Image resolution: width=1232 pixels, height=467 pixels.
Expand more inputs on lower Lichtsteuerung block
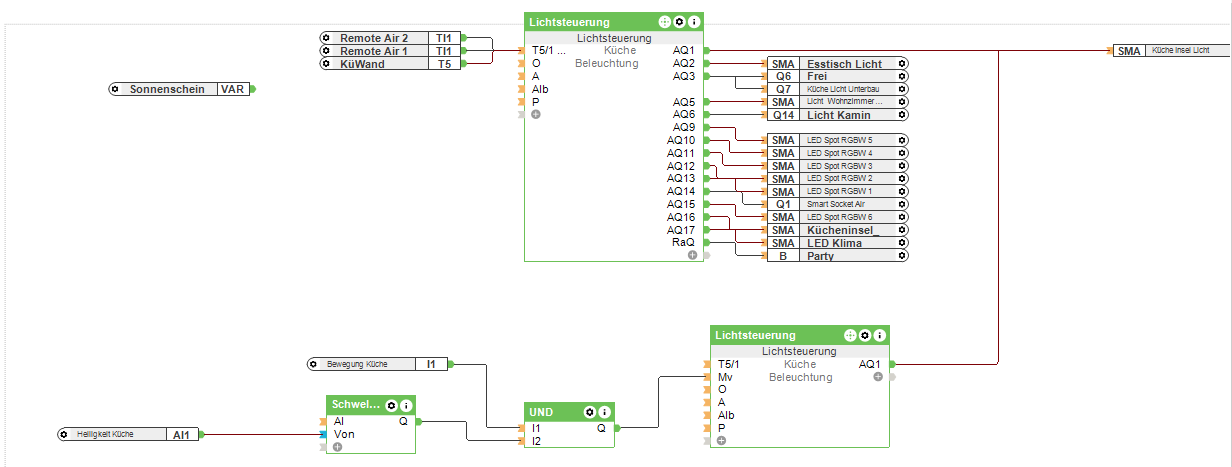pyautogui.click(x=722, y=440)
